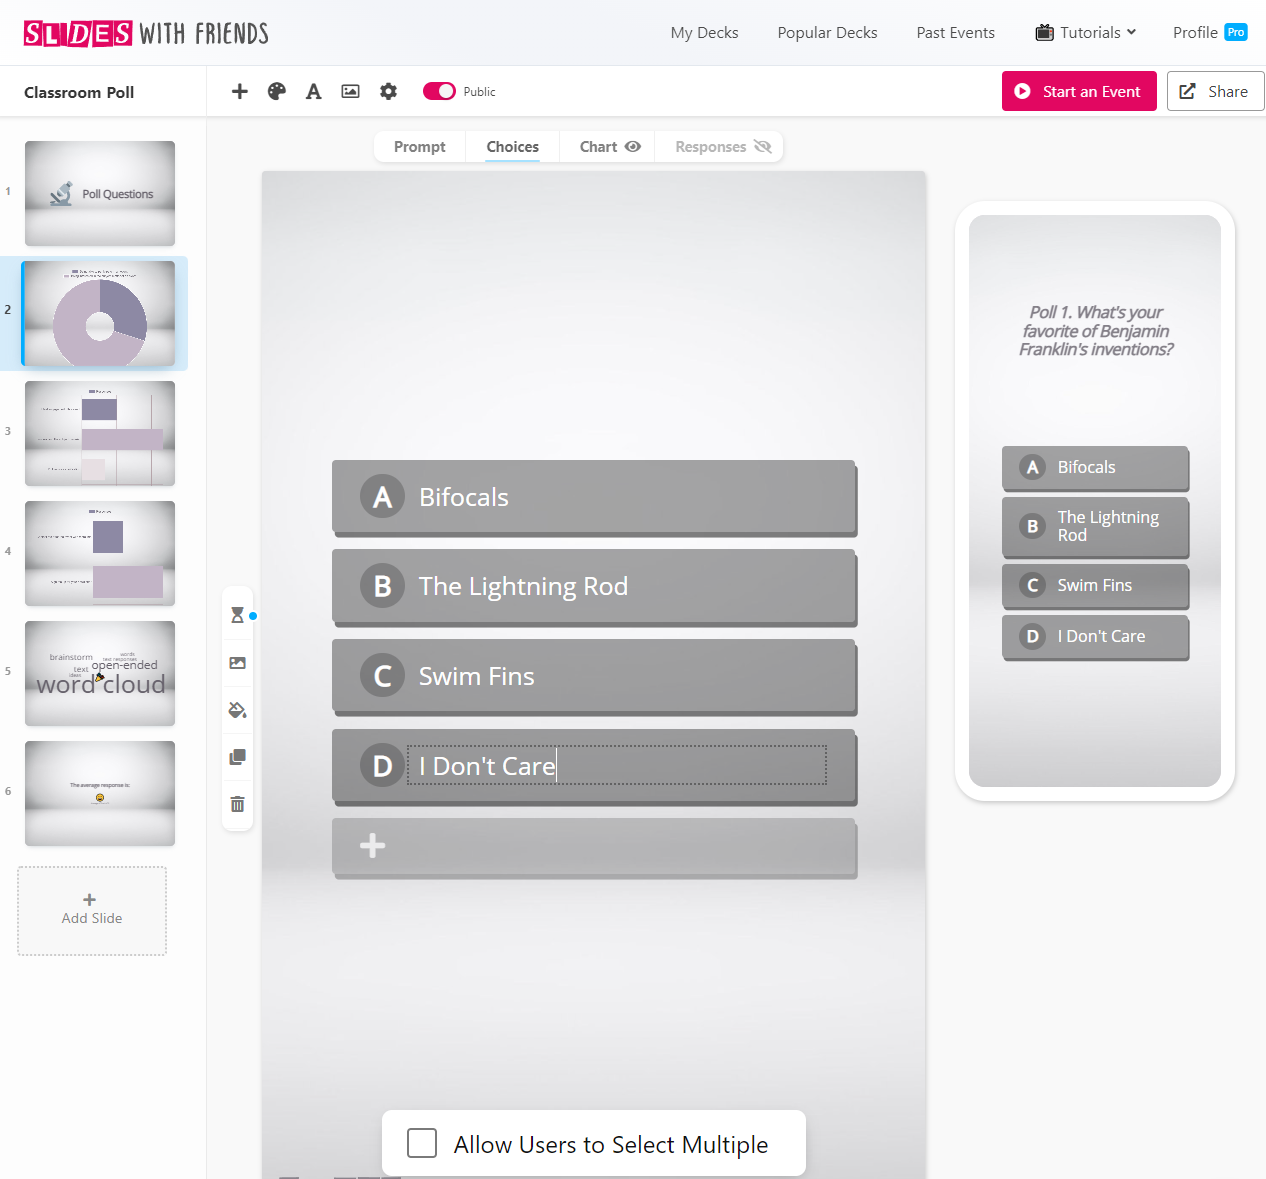Delete the current slide with the trash icon
The width and height of the screenshot is (1266, 1179).
tap(237, 804)
